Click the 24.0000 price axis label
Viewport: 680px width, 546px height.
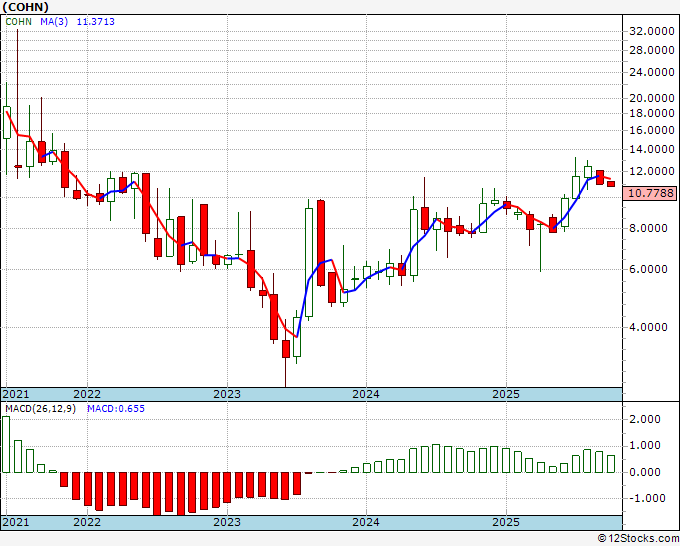tap(651, 72)
